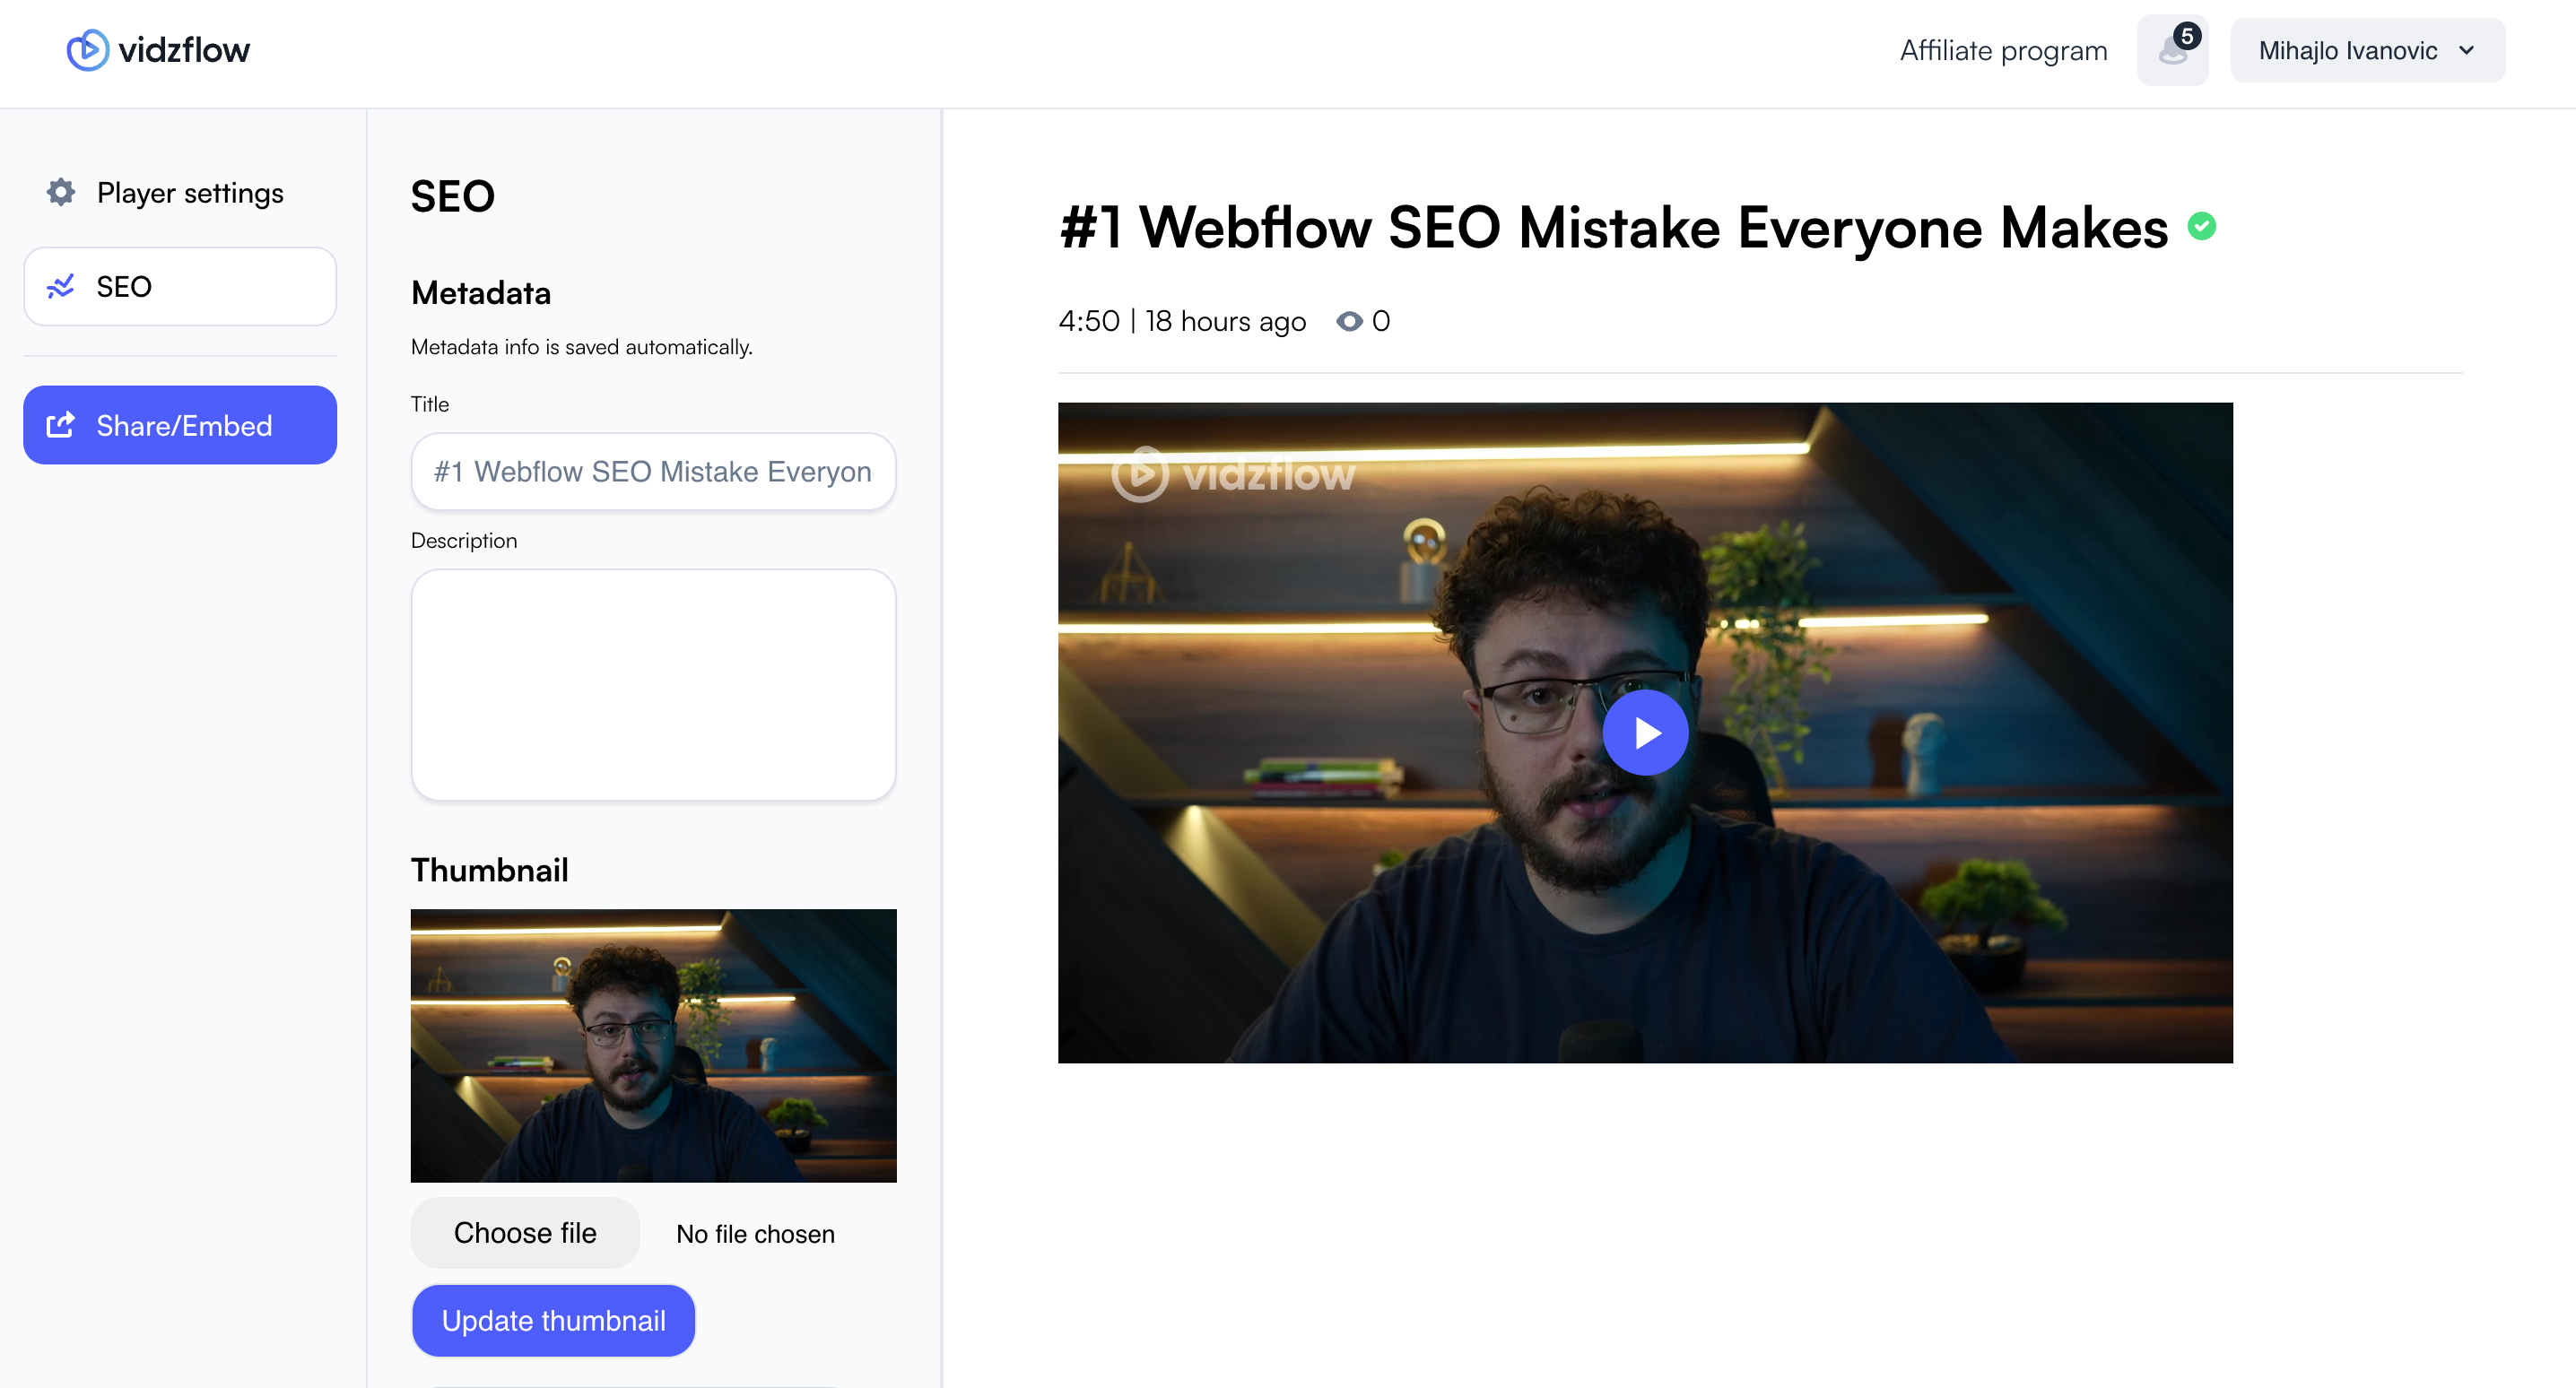Click inside the Description text box
Viewport: 2576px width, 1388px height.
[652, 685]
